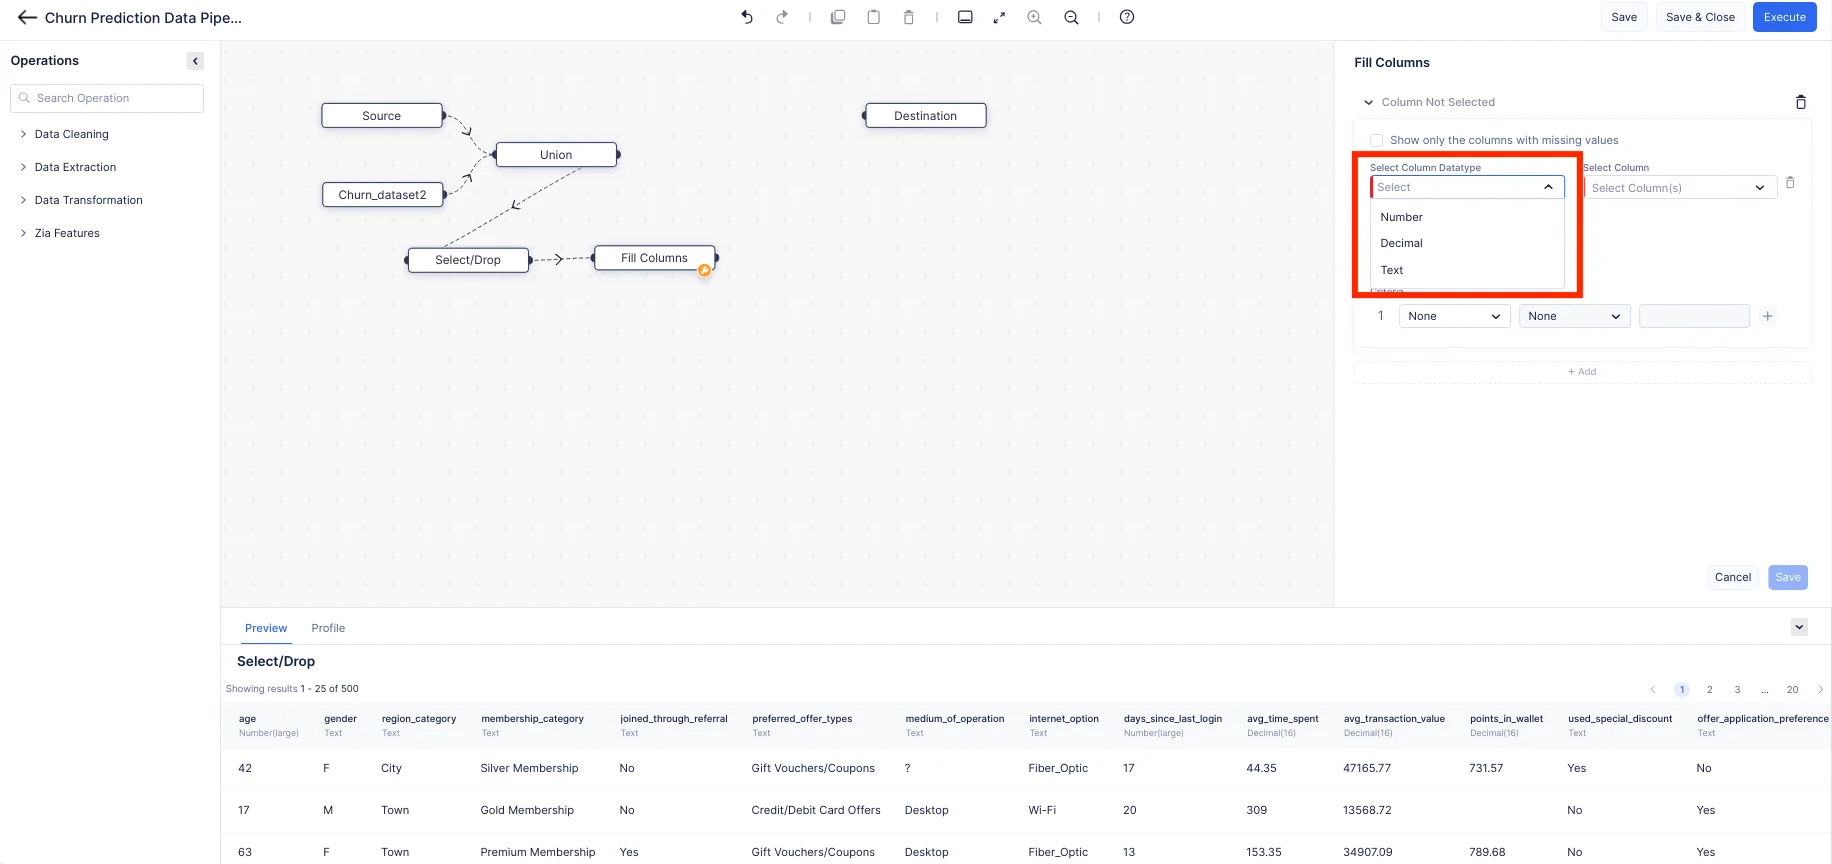Click the Search Operation input field
The image size is (1832, 864).
point(107,98)
